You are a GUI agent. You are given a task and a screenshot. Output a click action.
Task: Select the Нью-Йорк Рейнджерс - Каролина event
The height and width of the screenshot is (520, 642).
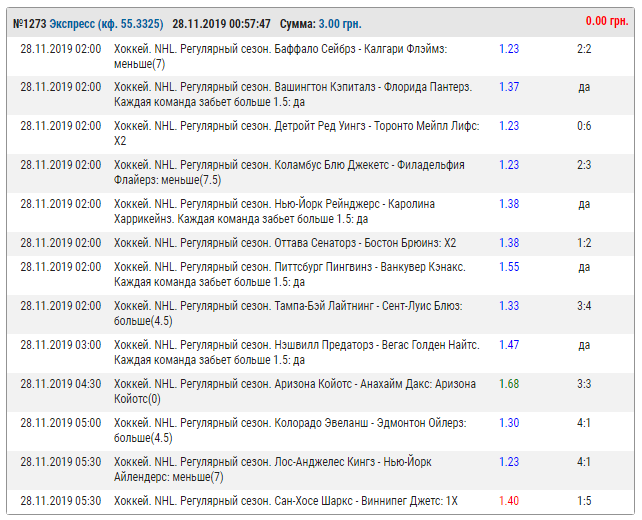[x=274, y=211]
